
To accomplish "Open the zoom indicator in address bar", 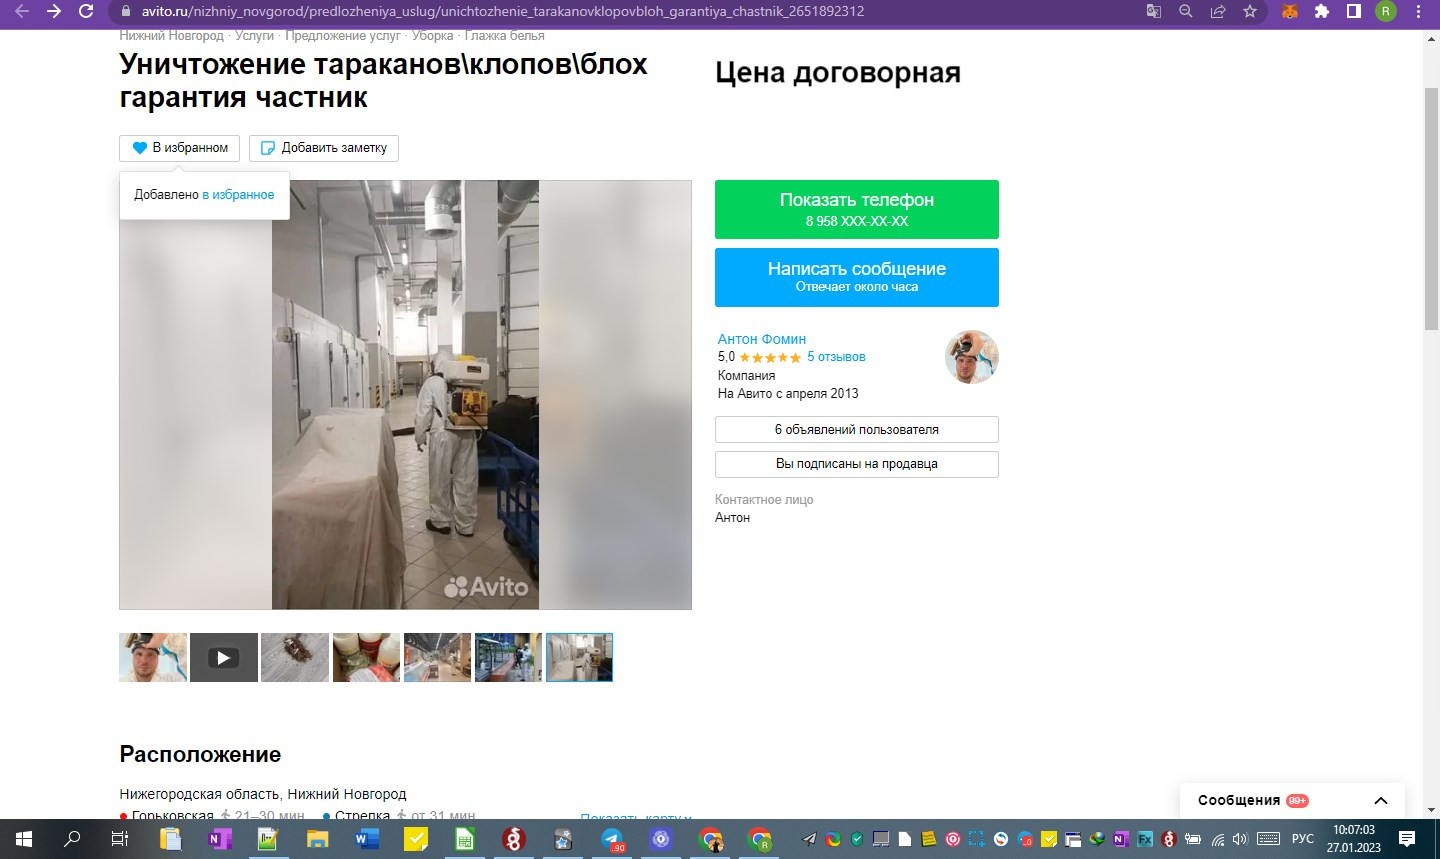I will pyautogui.click(x=1185, y=11).
